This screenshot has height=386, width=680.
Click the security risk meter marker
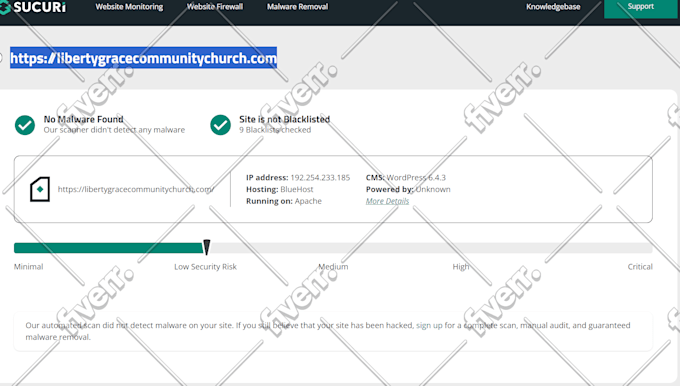(207, 247)
